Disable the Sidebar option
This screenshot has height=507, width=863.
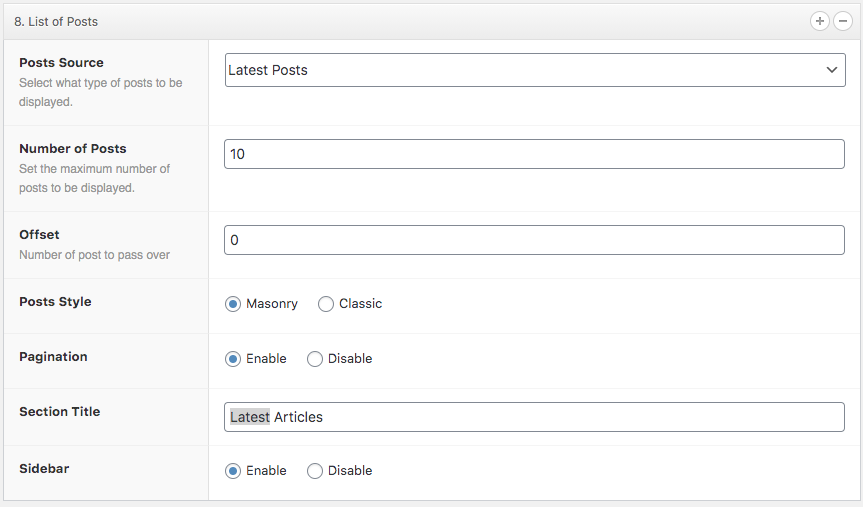315,471
